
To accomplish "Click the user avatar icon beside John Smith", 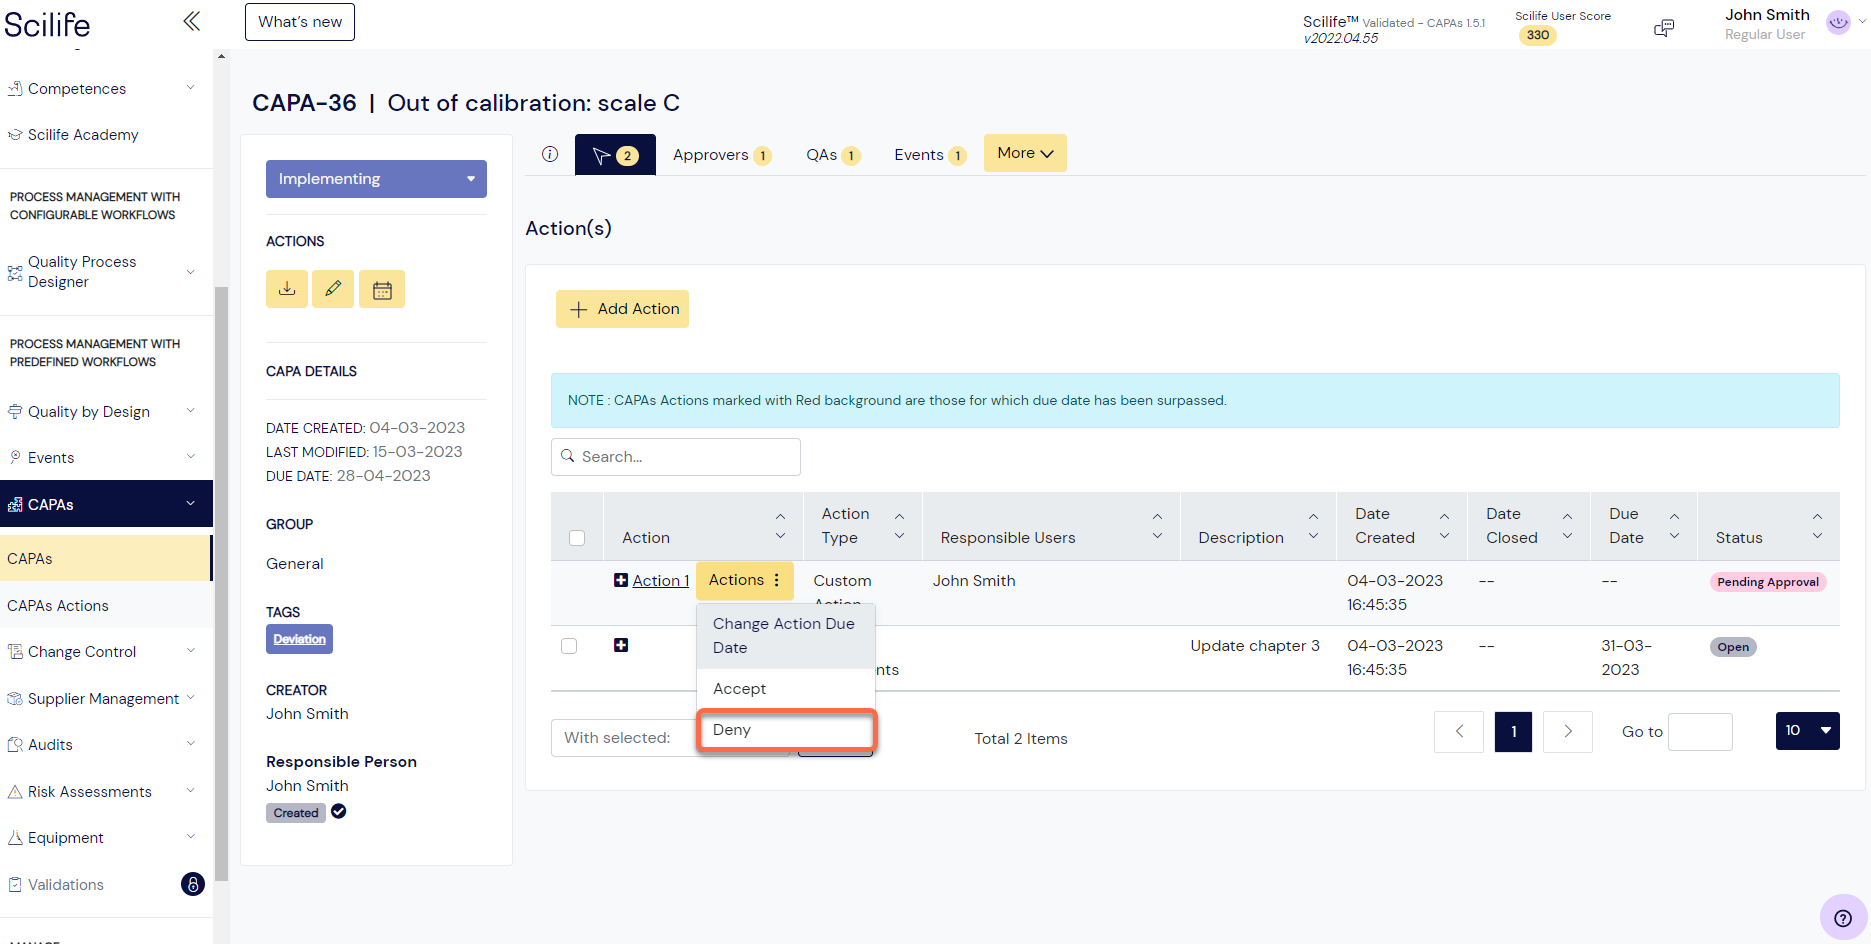I will 1838,22.
